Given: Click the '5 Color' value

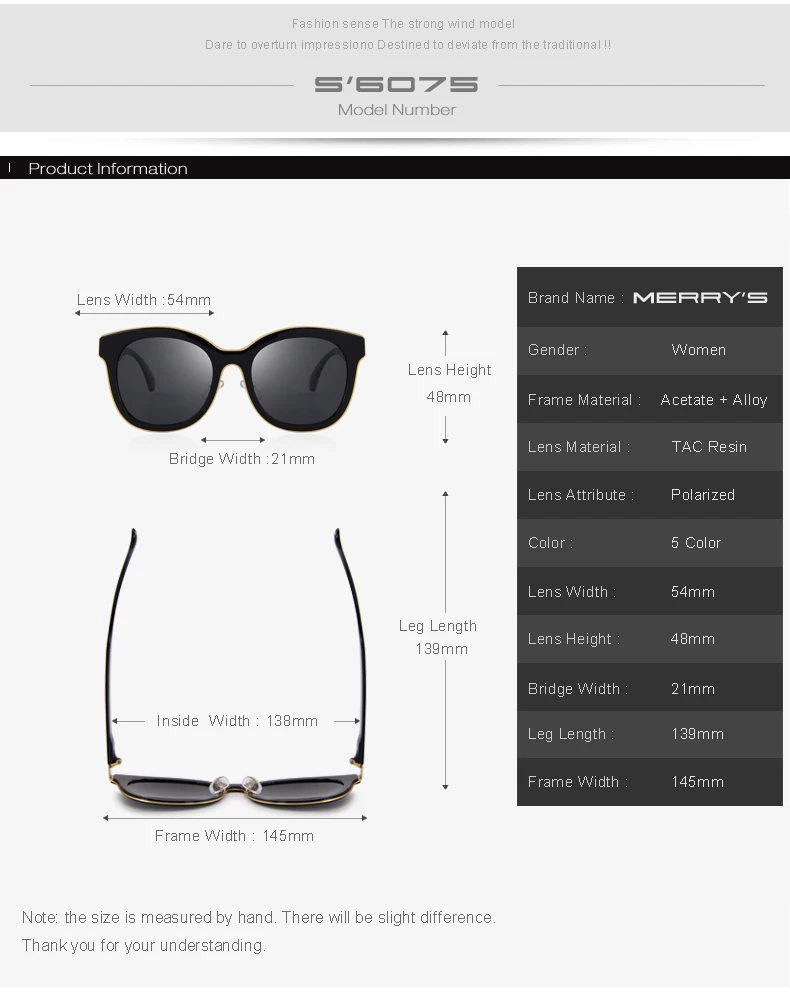Looking at the screenshot, I should pos(696,543).
